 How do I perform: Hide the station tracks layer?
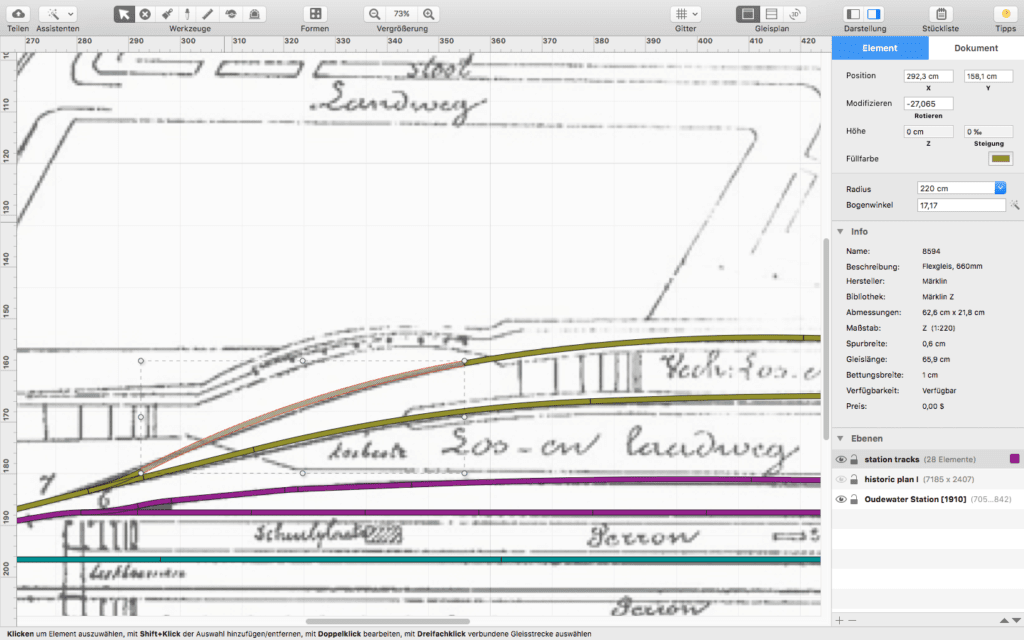point(841,459)
